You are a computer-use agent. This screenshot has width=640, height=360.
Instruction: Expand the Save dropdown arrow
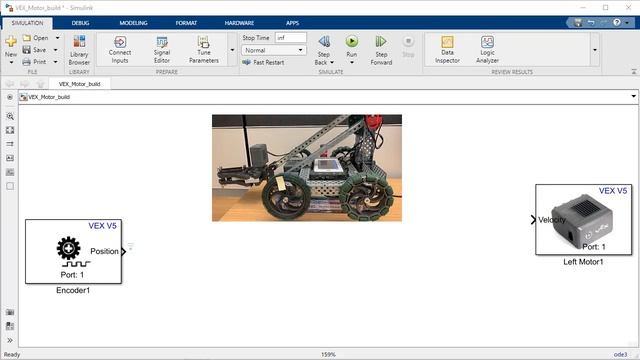(x=56, y=50)
